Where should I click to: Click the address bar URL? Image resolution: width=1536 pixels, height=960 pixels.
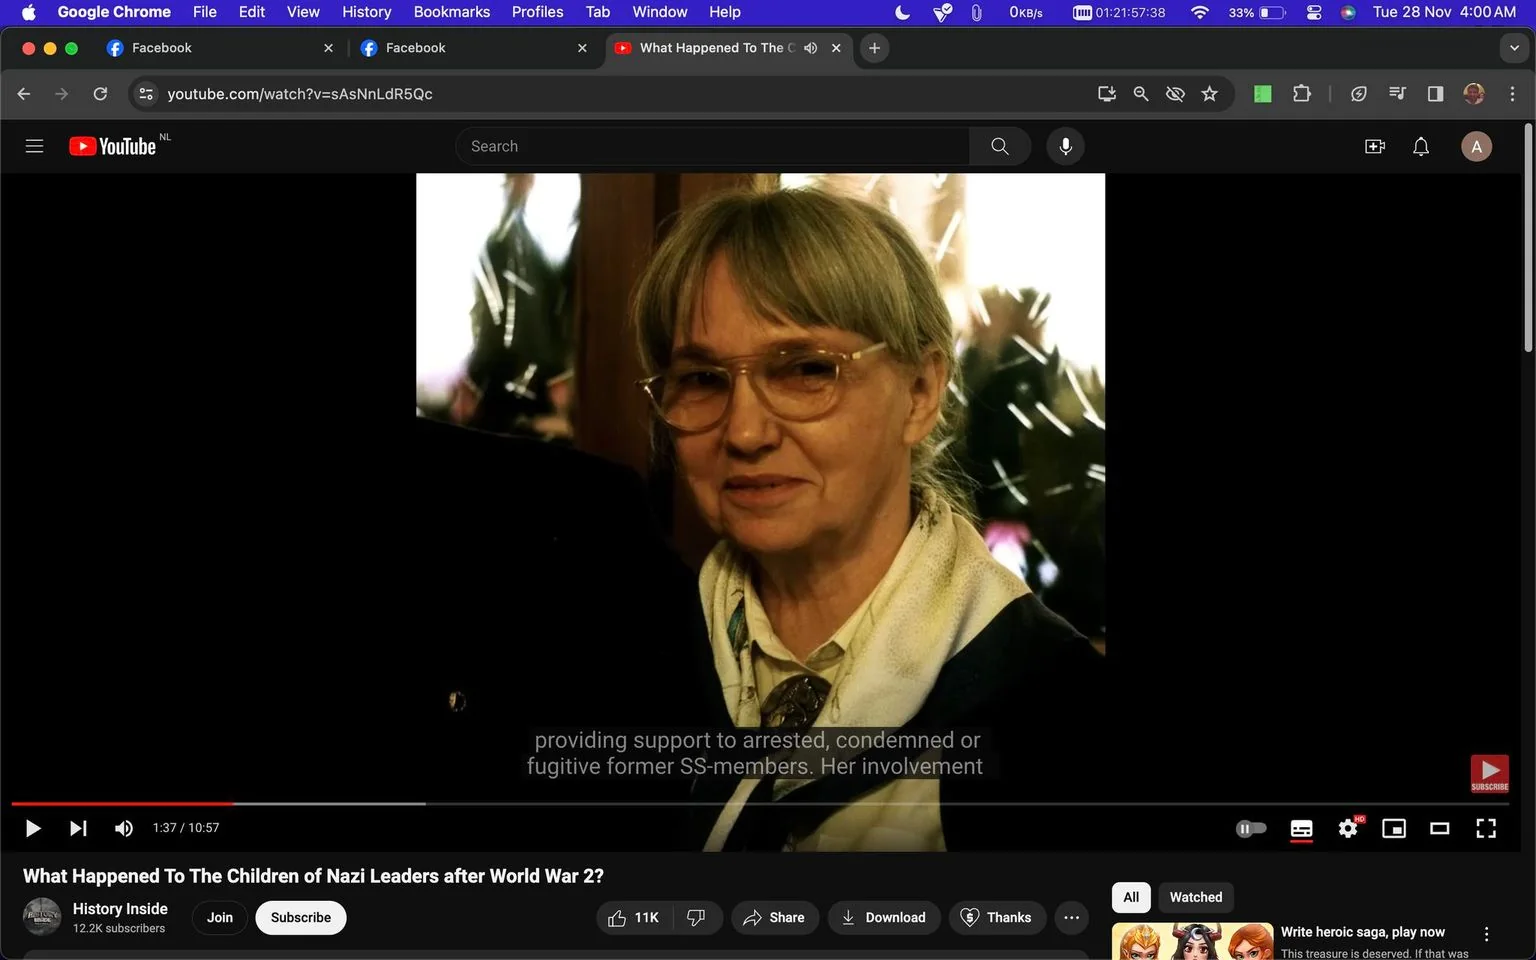click(300, 94)
